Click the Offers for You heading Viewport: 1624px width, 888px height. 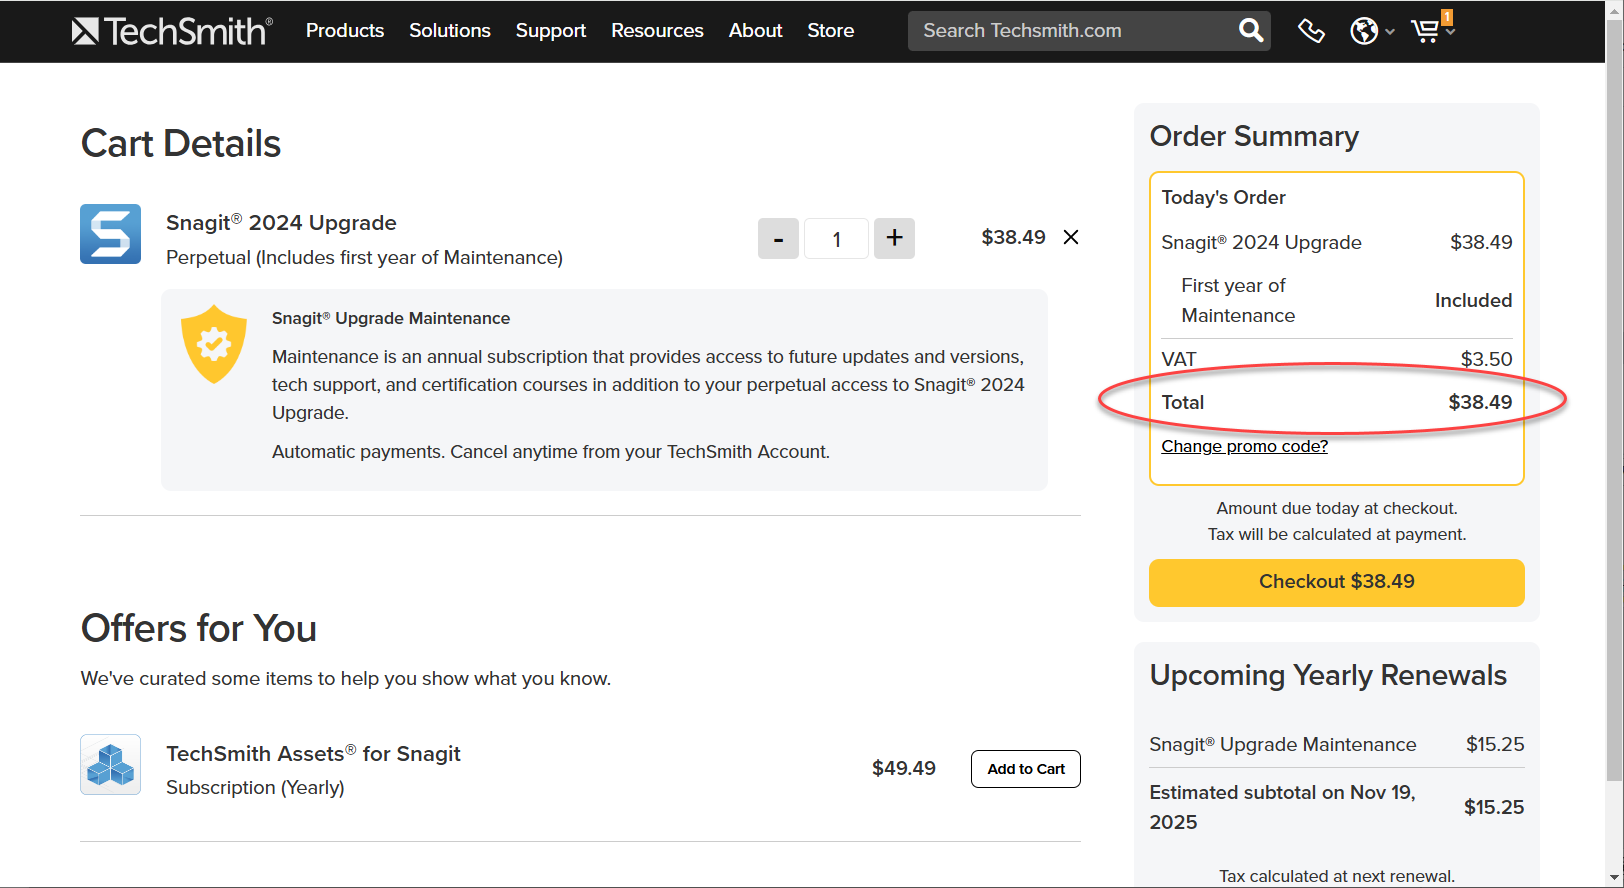pyautogui.click(x=199, y=628)
